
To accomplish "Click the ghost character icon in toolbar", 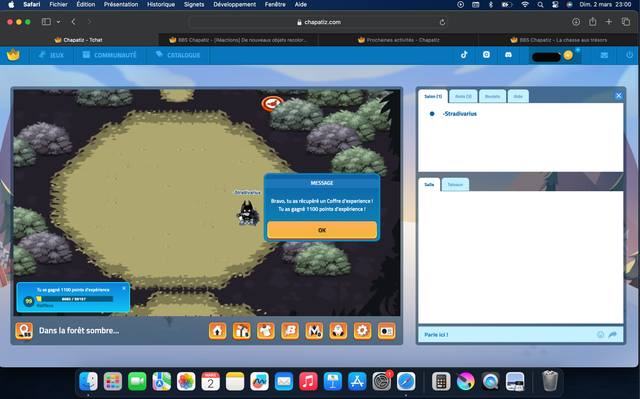I will 338,331.
